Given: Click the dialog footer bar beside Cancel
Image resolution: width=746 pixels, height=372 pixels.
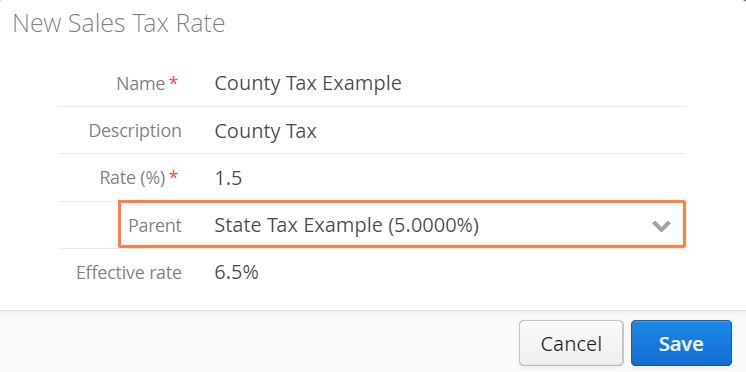Looking at the screenshot, I should 259,342.
